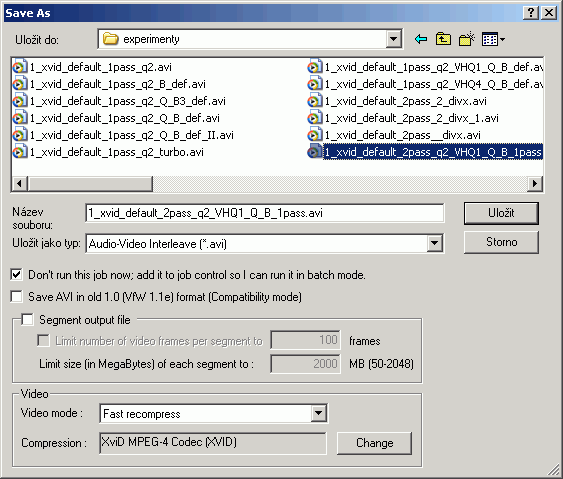Viewport: 563px width, 479px height.
Task: Expand the experimenty folder dropdown
Action: click(394, 39)
